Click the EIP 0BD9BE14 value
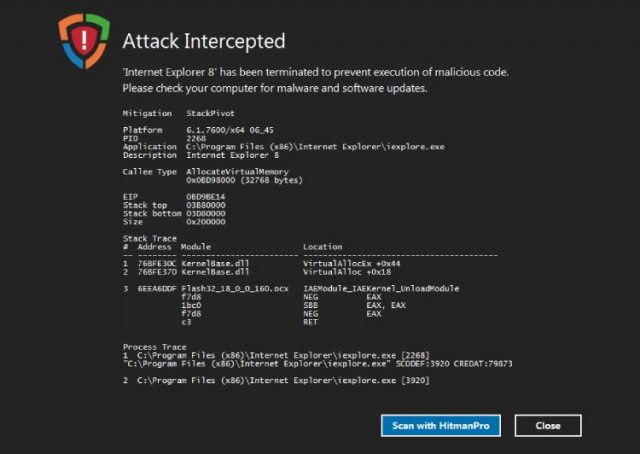This screenshot has height=454, width=640. [206, 197]
